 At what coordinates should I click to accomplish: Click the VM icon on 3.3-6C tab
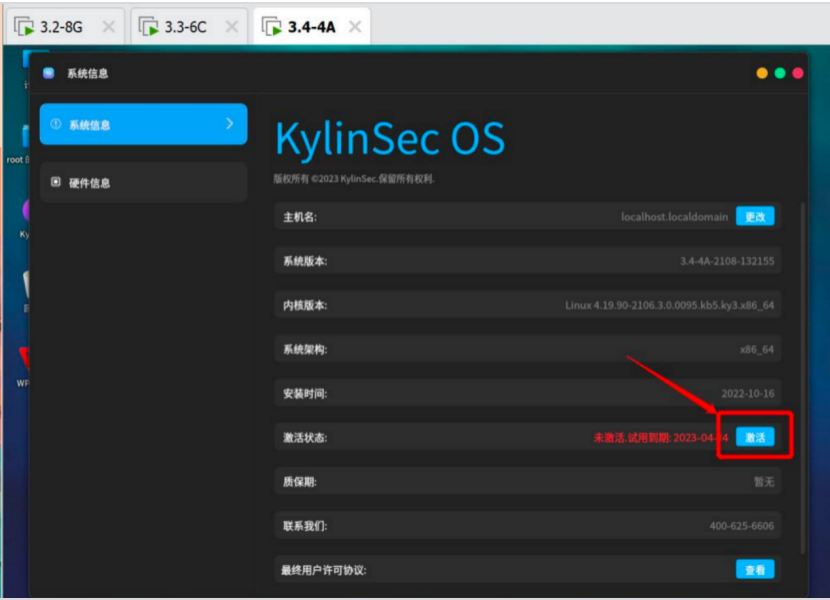click(x=148, y=26)
